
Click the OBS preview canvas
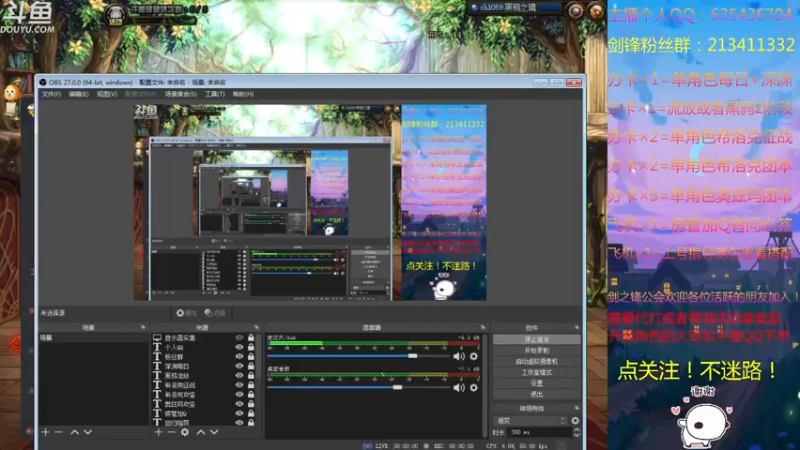[310, 203]
